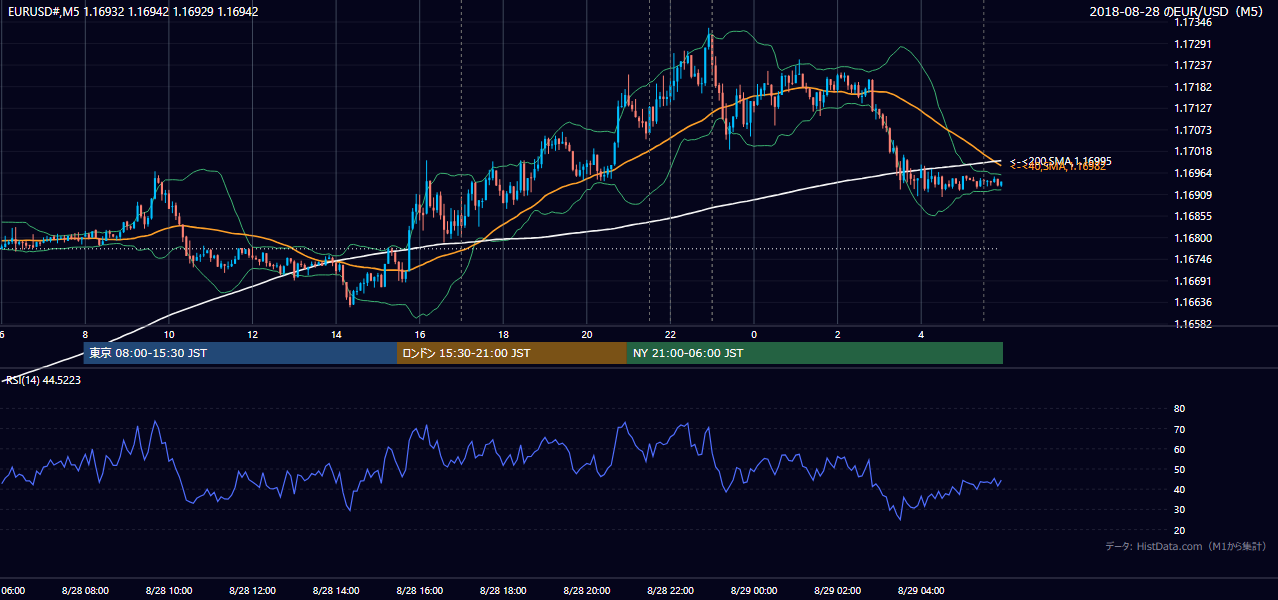The image size is (1278, 600).
Task: Click hour tick 16 on price chart axis
Action: (420, 334)
